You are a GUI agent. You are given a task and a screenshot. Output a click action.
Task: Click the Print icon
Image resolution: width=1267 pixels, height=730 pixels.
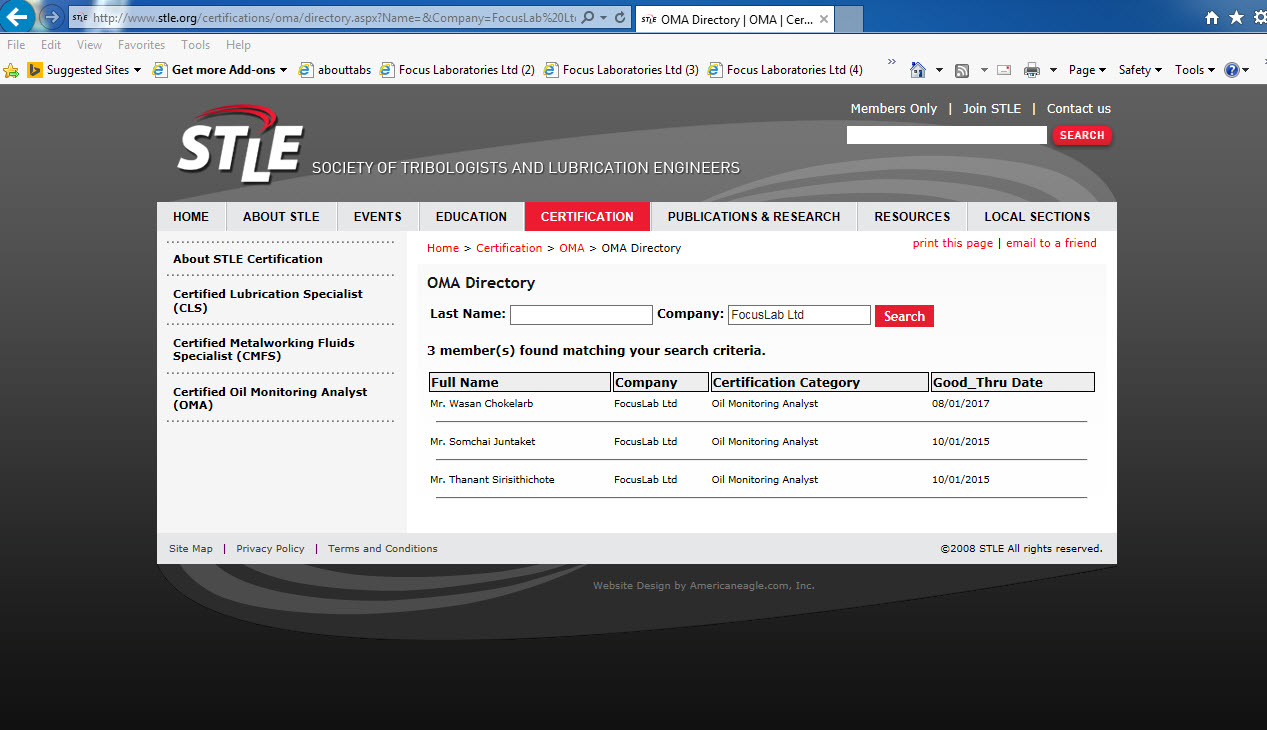point(1032,70)
